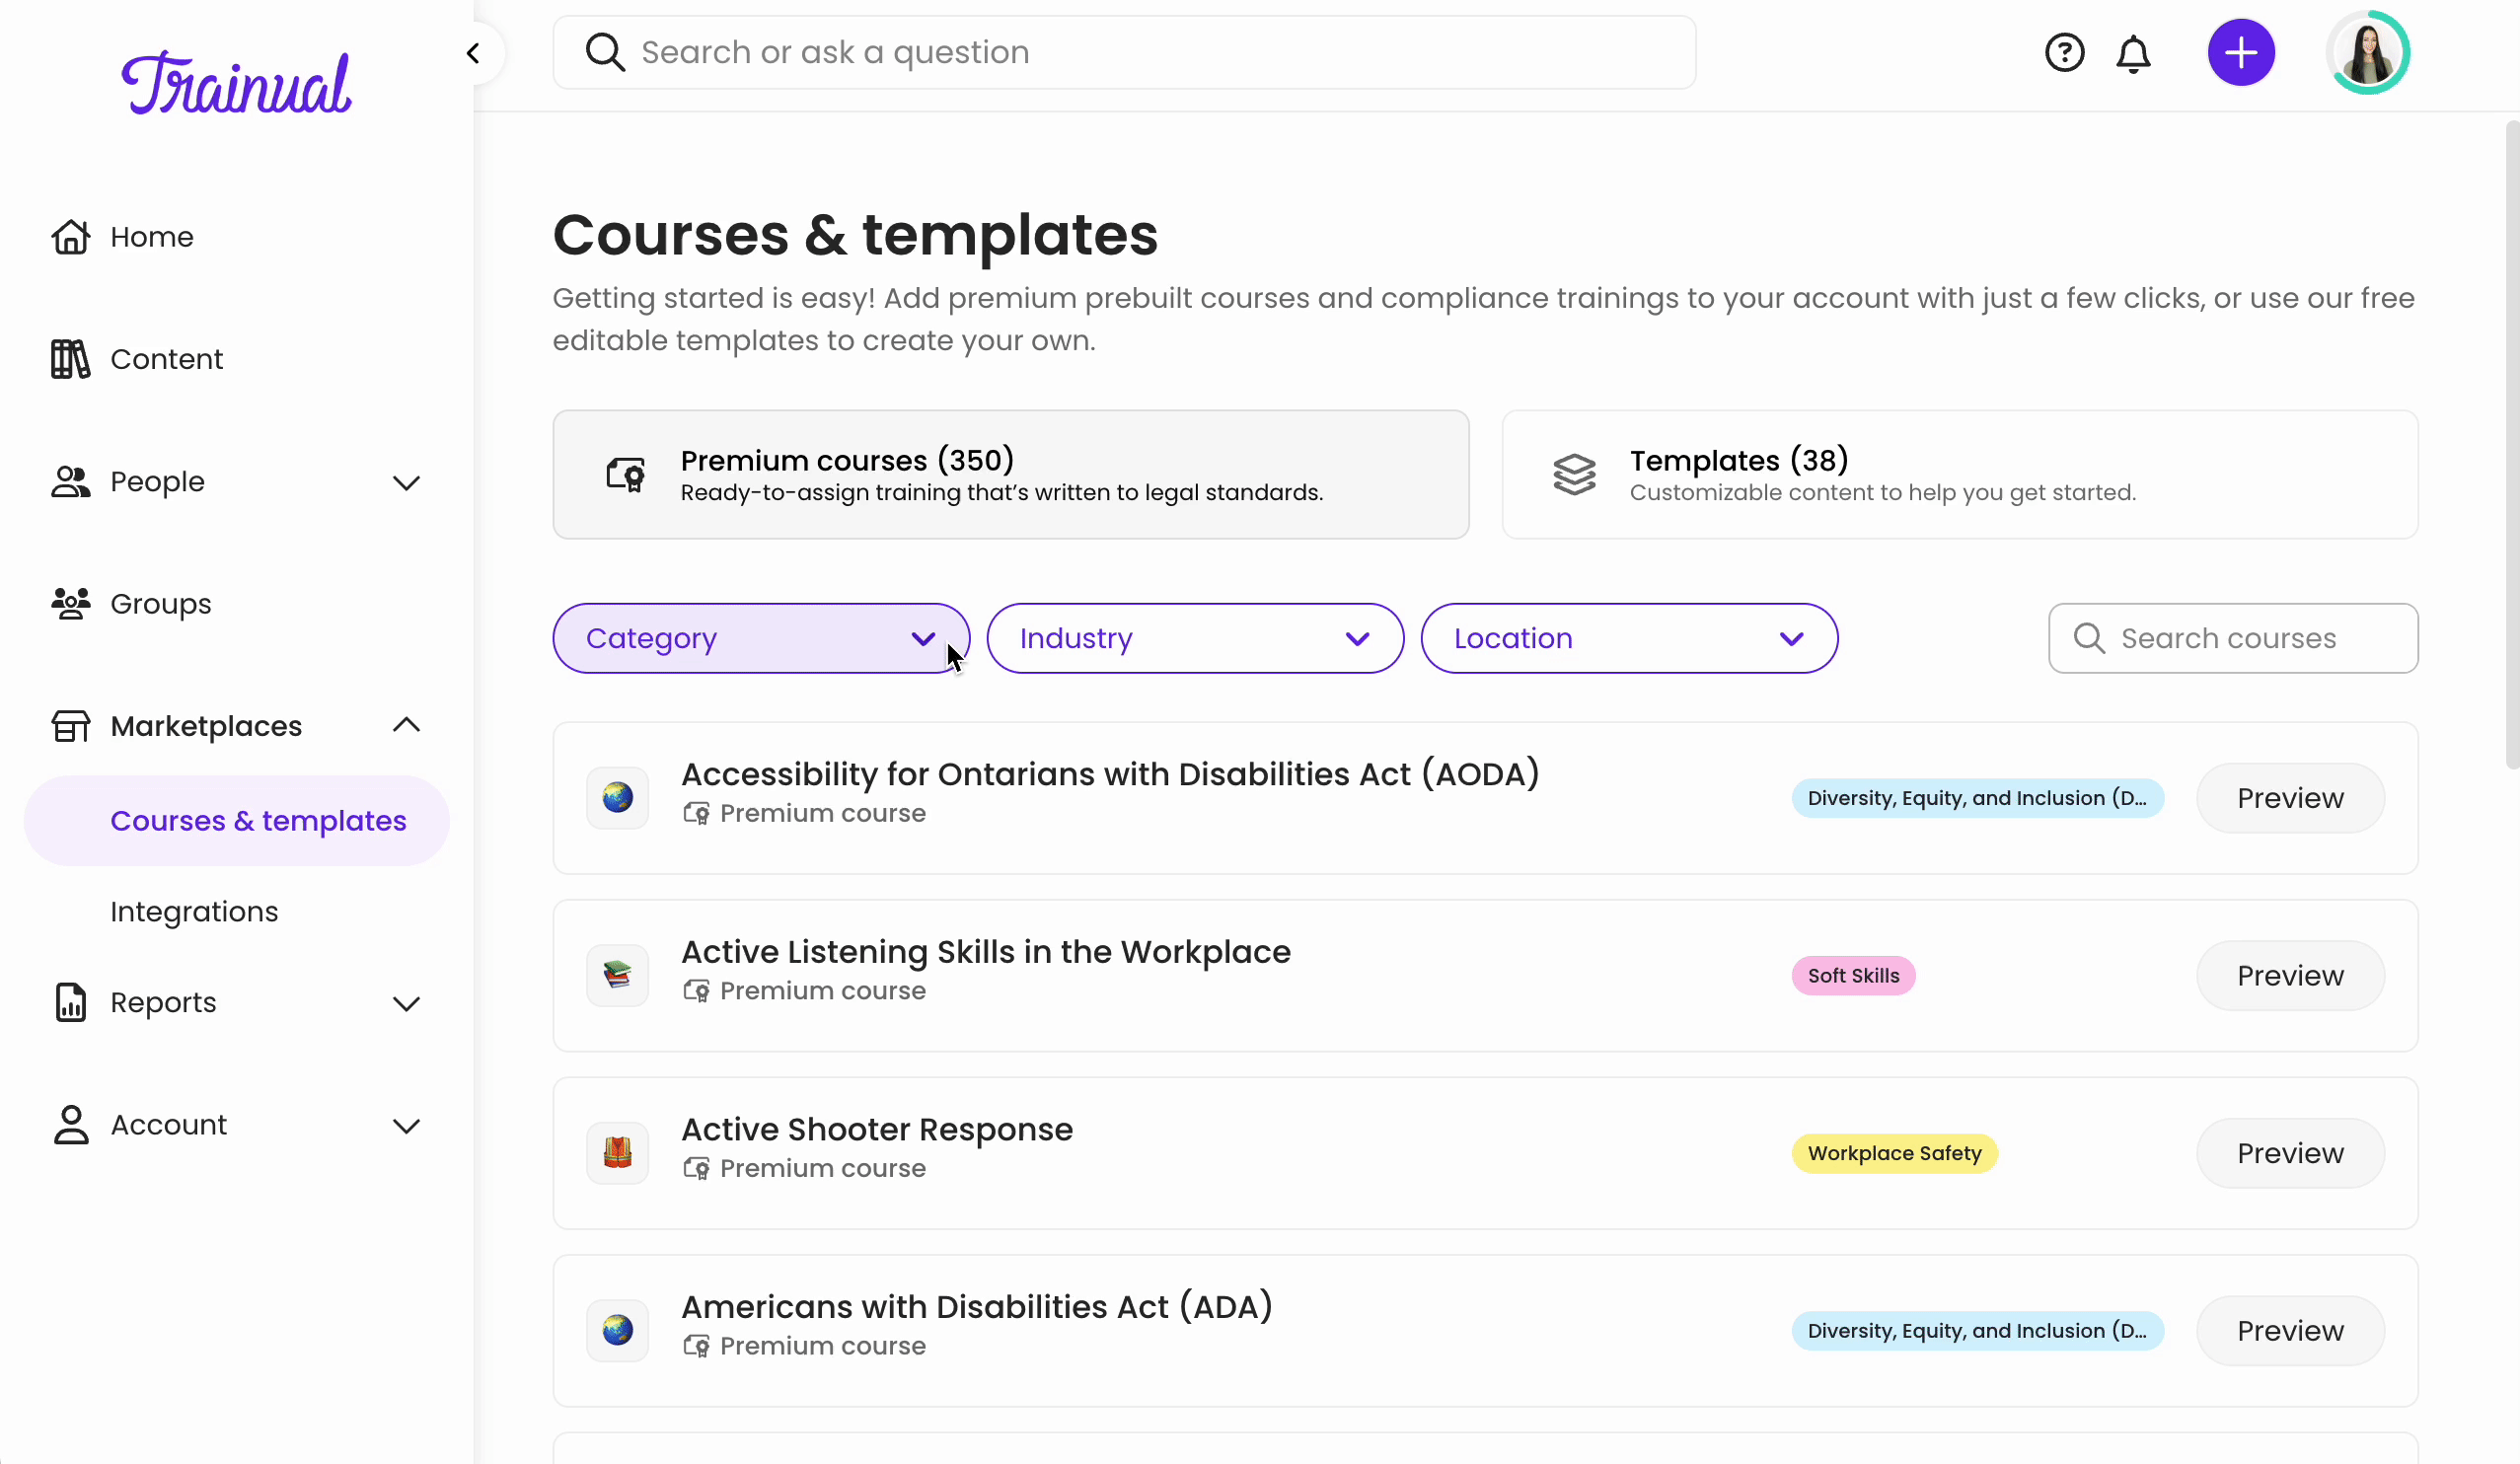Open Content in the sidebar
Image resolution: width=2520 pixels, height=1464 pixels.
(167, 359)
